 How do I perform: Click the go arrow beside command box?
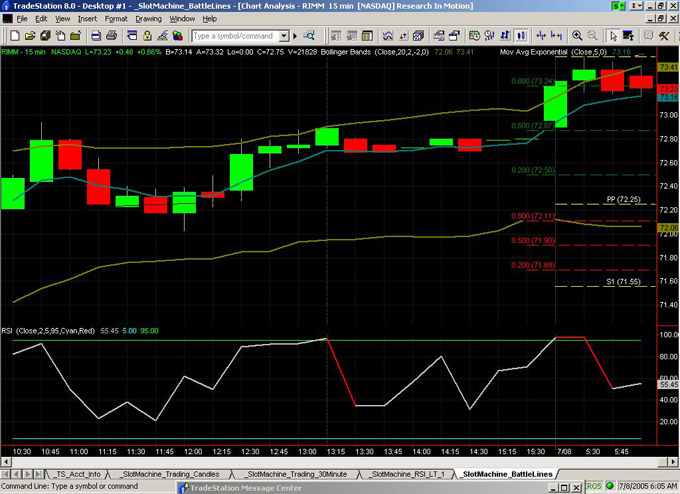click(295, 36)
